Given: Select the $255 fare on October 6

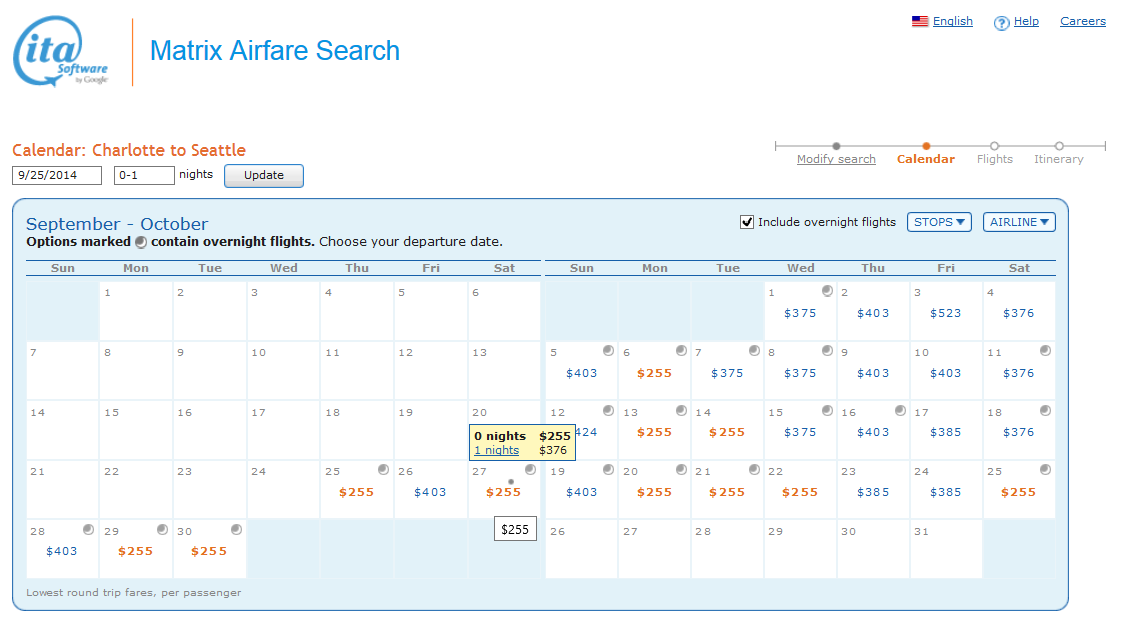Looking at the screenshot, I should (x=654, y=373).
